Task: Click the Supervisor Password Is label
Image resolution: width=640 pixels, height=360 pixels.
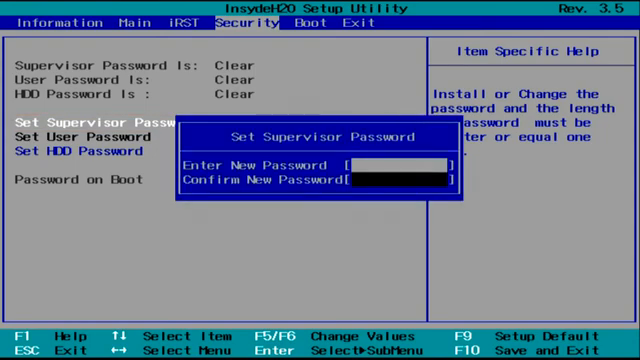Action: pyautogui.click(x=106, y=66)
